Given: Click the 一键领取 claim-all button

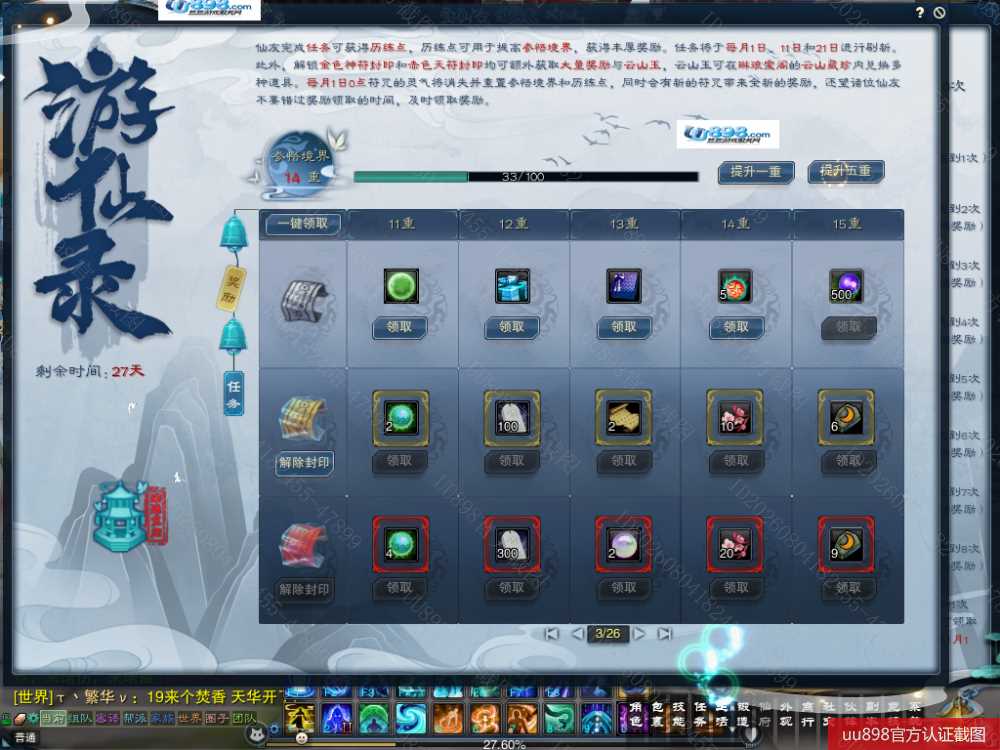Looking at the screenshot, I should click(303, 224).
